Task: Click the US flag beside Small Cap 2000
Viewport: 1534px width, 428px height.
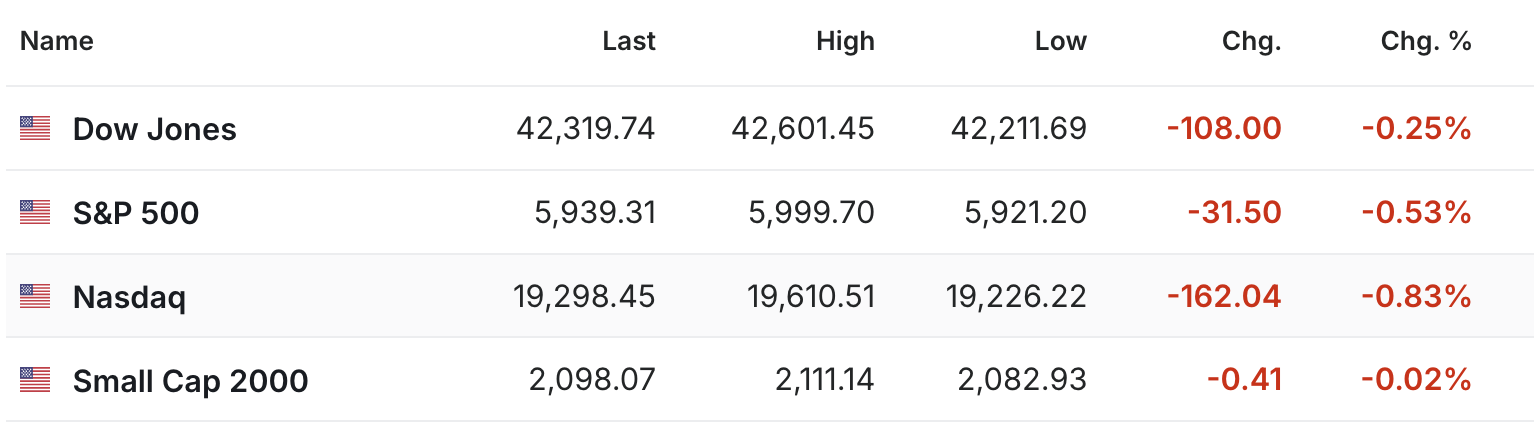Action: click(35, 380)
